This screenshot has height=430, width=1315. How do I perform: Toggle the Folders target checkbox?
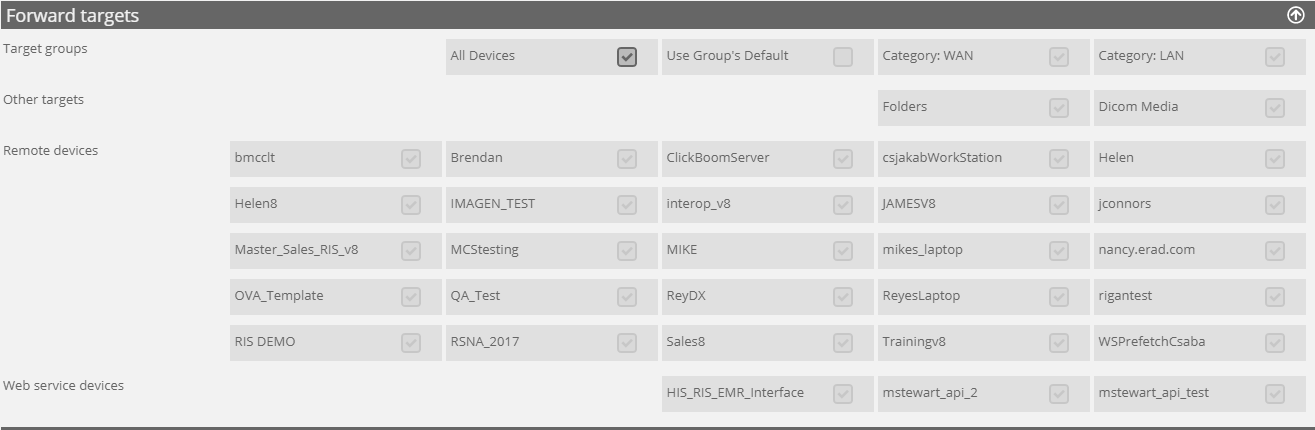1059,107
